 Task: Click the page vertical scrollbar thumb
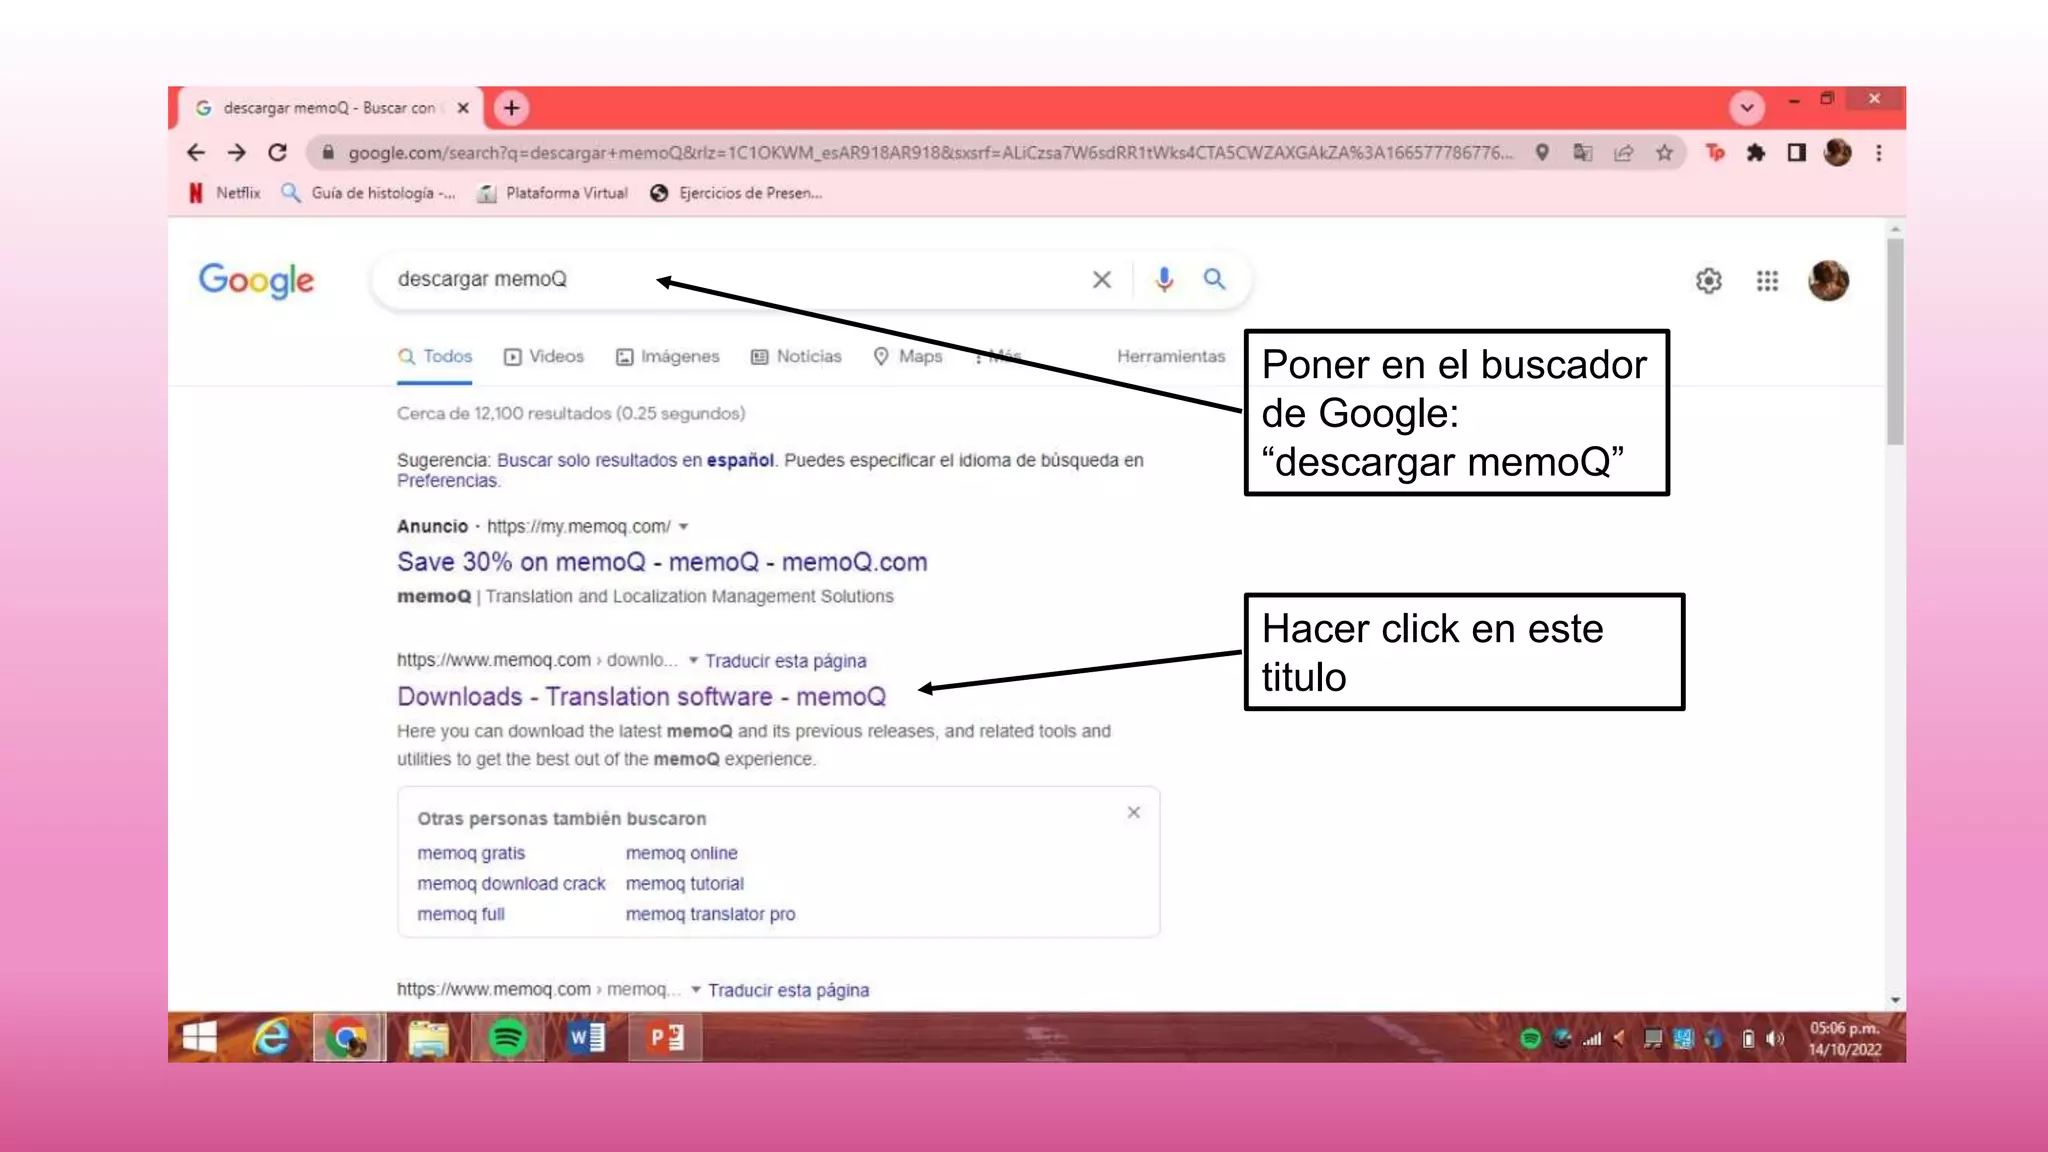(1894, 340)
